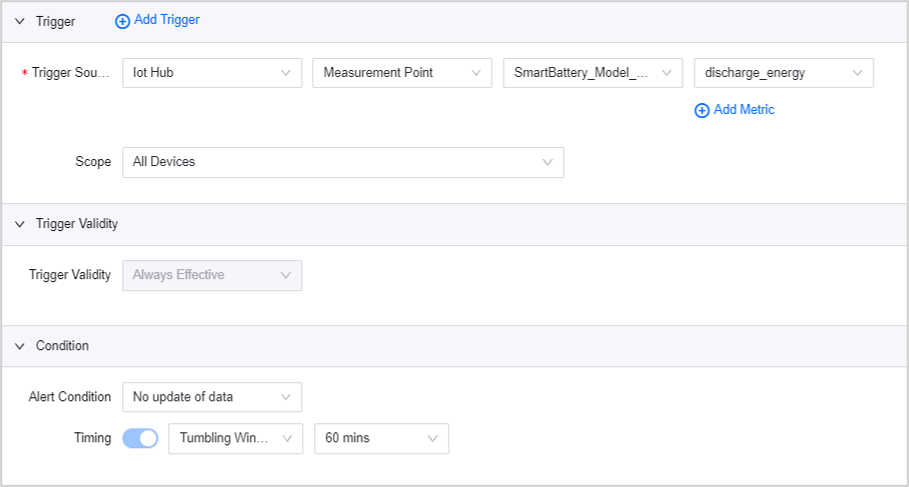Open the Iot Hub trigger source dropdown
The image size is (909, 487).
coord(211,73)
